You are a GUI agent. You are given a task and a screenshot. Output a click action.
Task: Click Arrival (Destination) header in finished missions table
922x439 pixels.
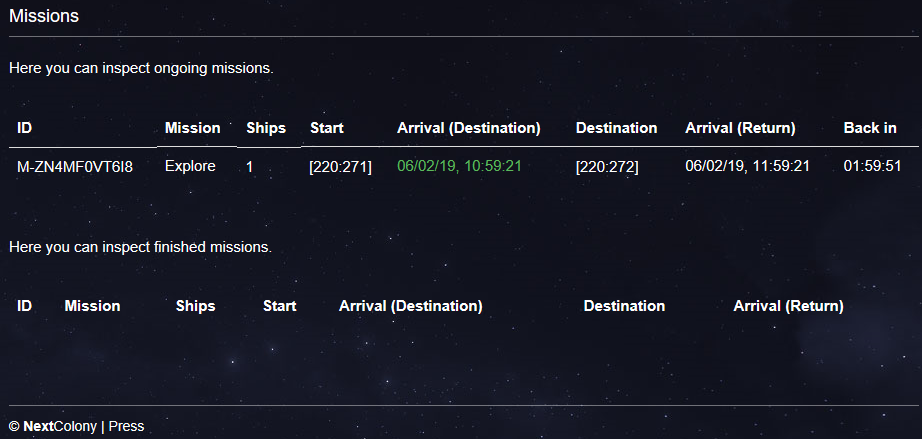click(x=411, y=306)
